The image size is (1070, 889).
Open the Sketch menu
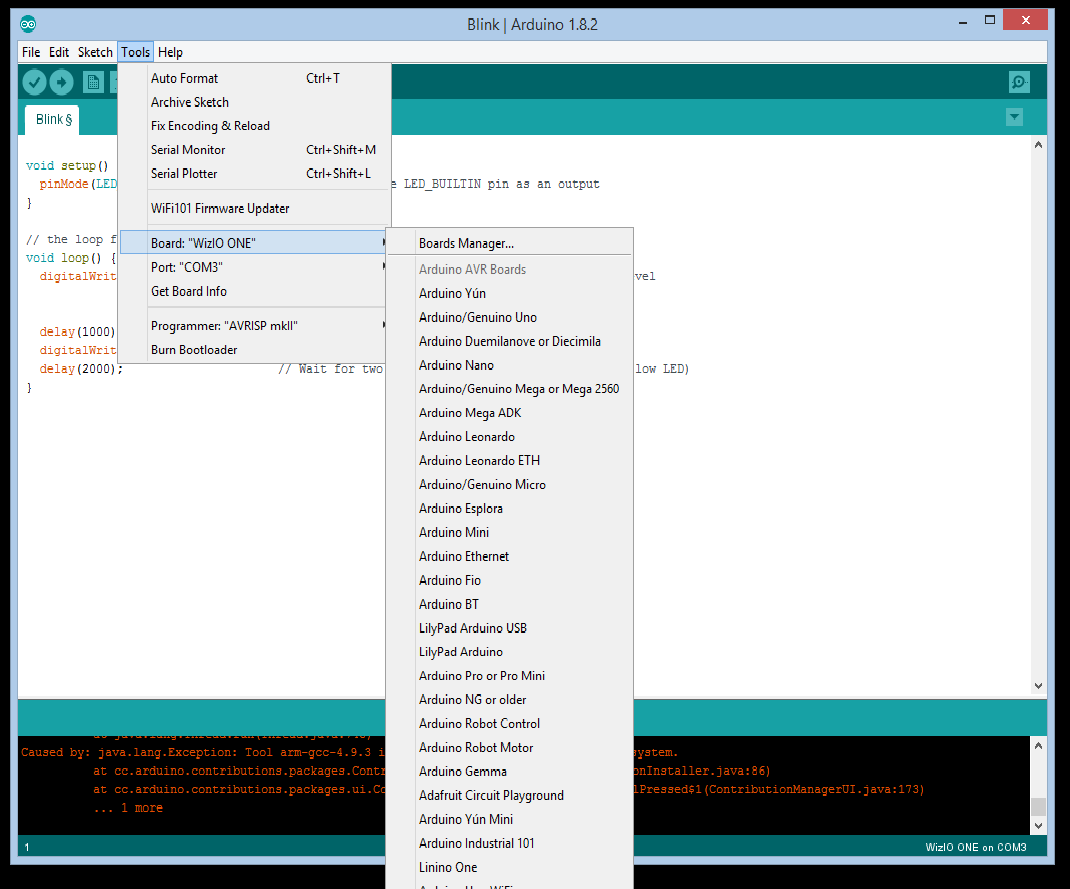coord(95,53)
